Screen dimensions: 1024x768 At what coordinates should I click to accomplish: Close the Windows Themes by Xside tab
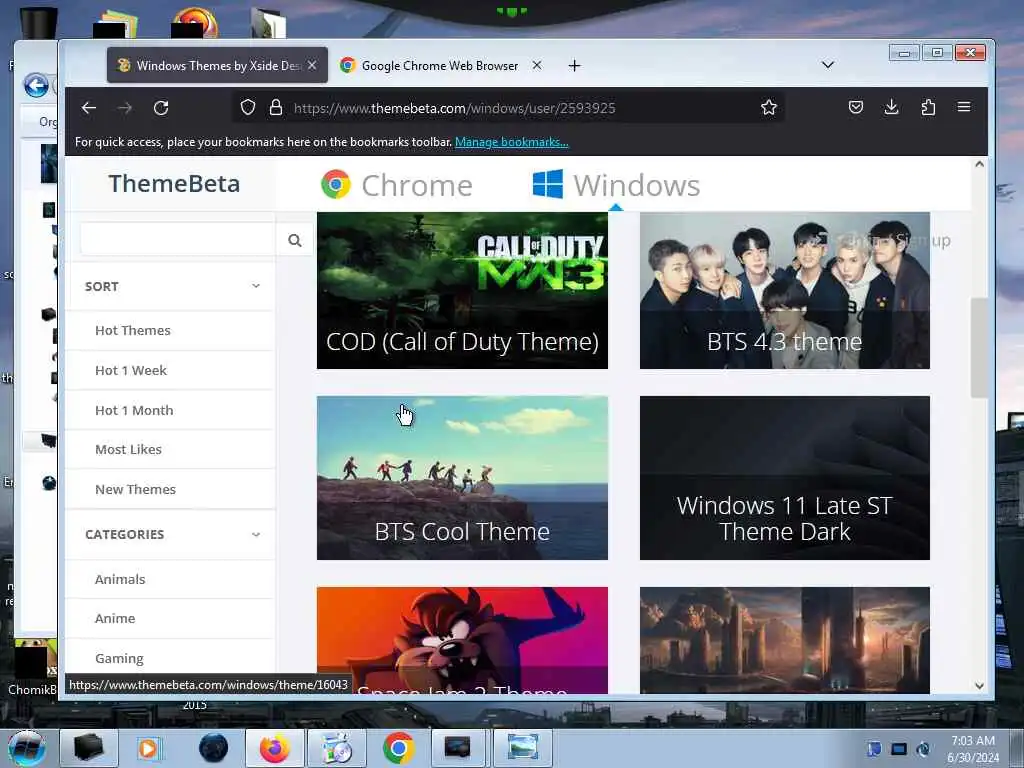[312, 65]
